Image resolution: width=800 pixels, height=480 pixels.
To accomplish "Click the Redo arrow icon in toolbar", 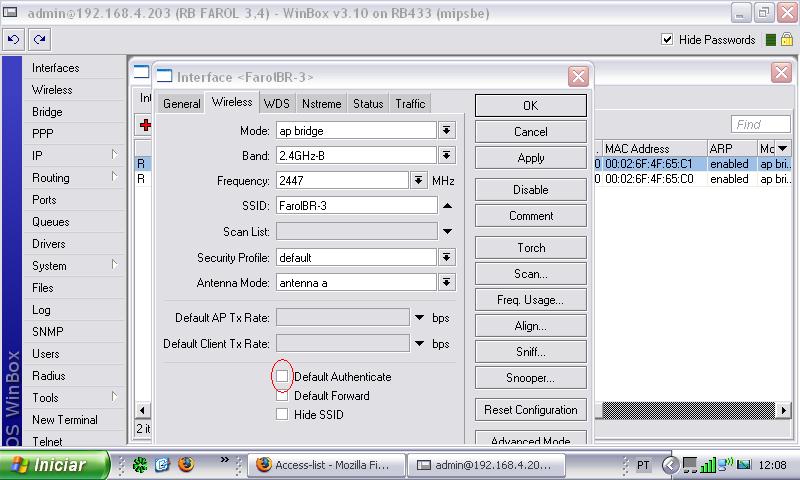I will (x=39, y=39).
